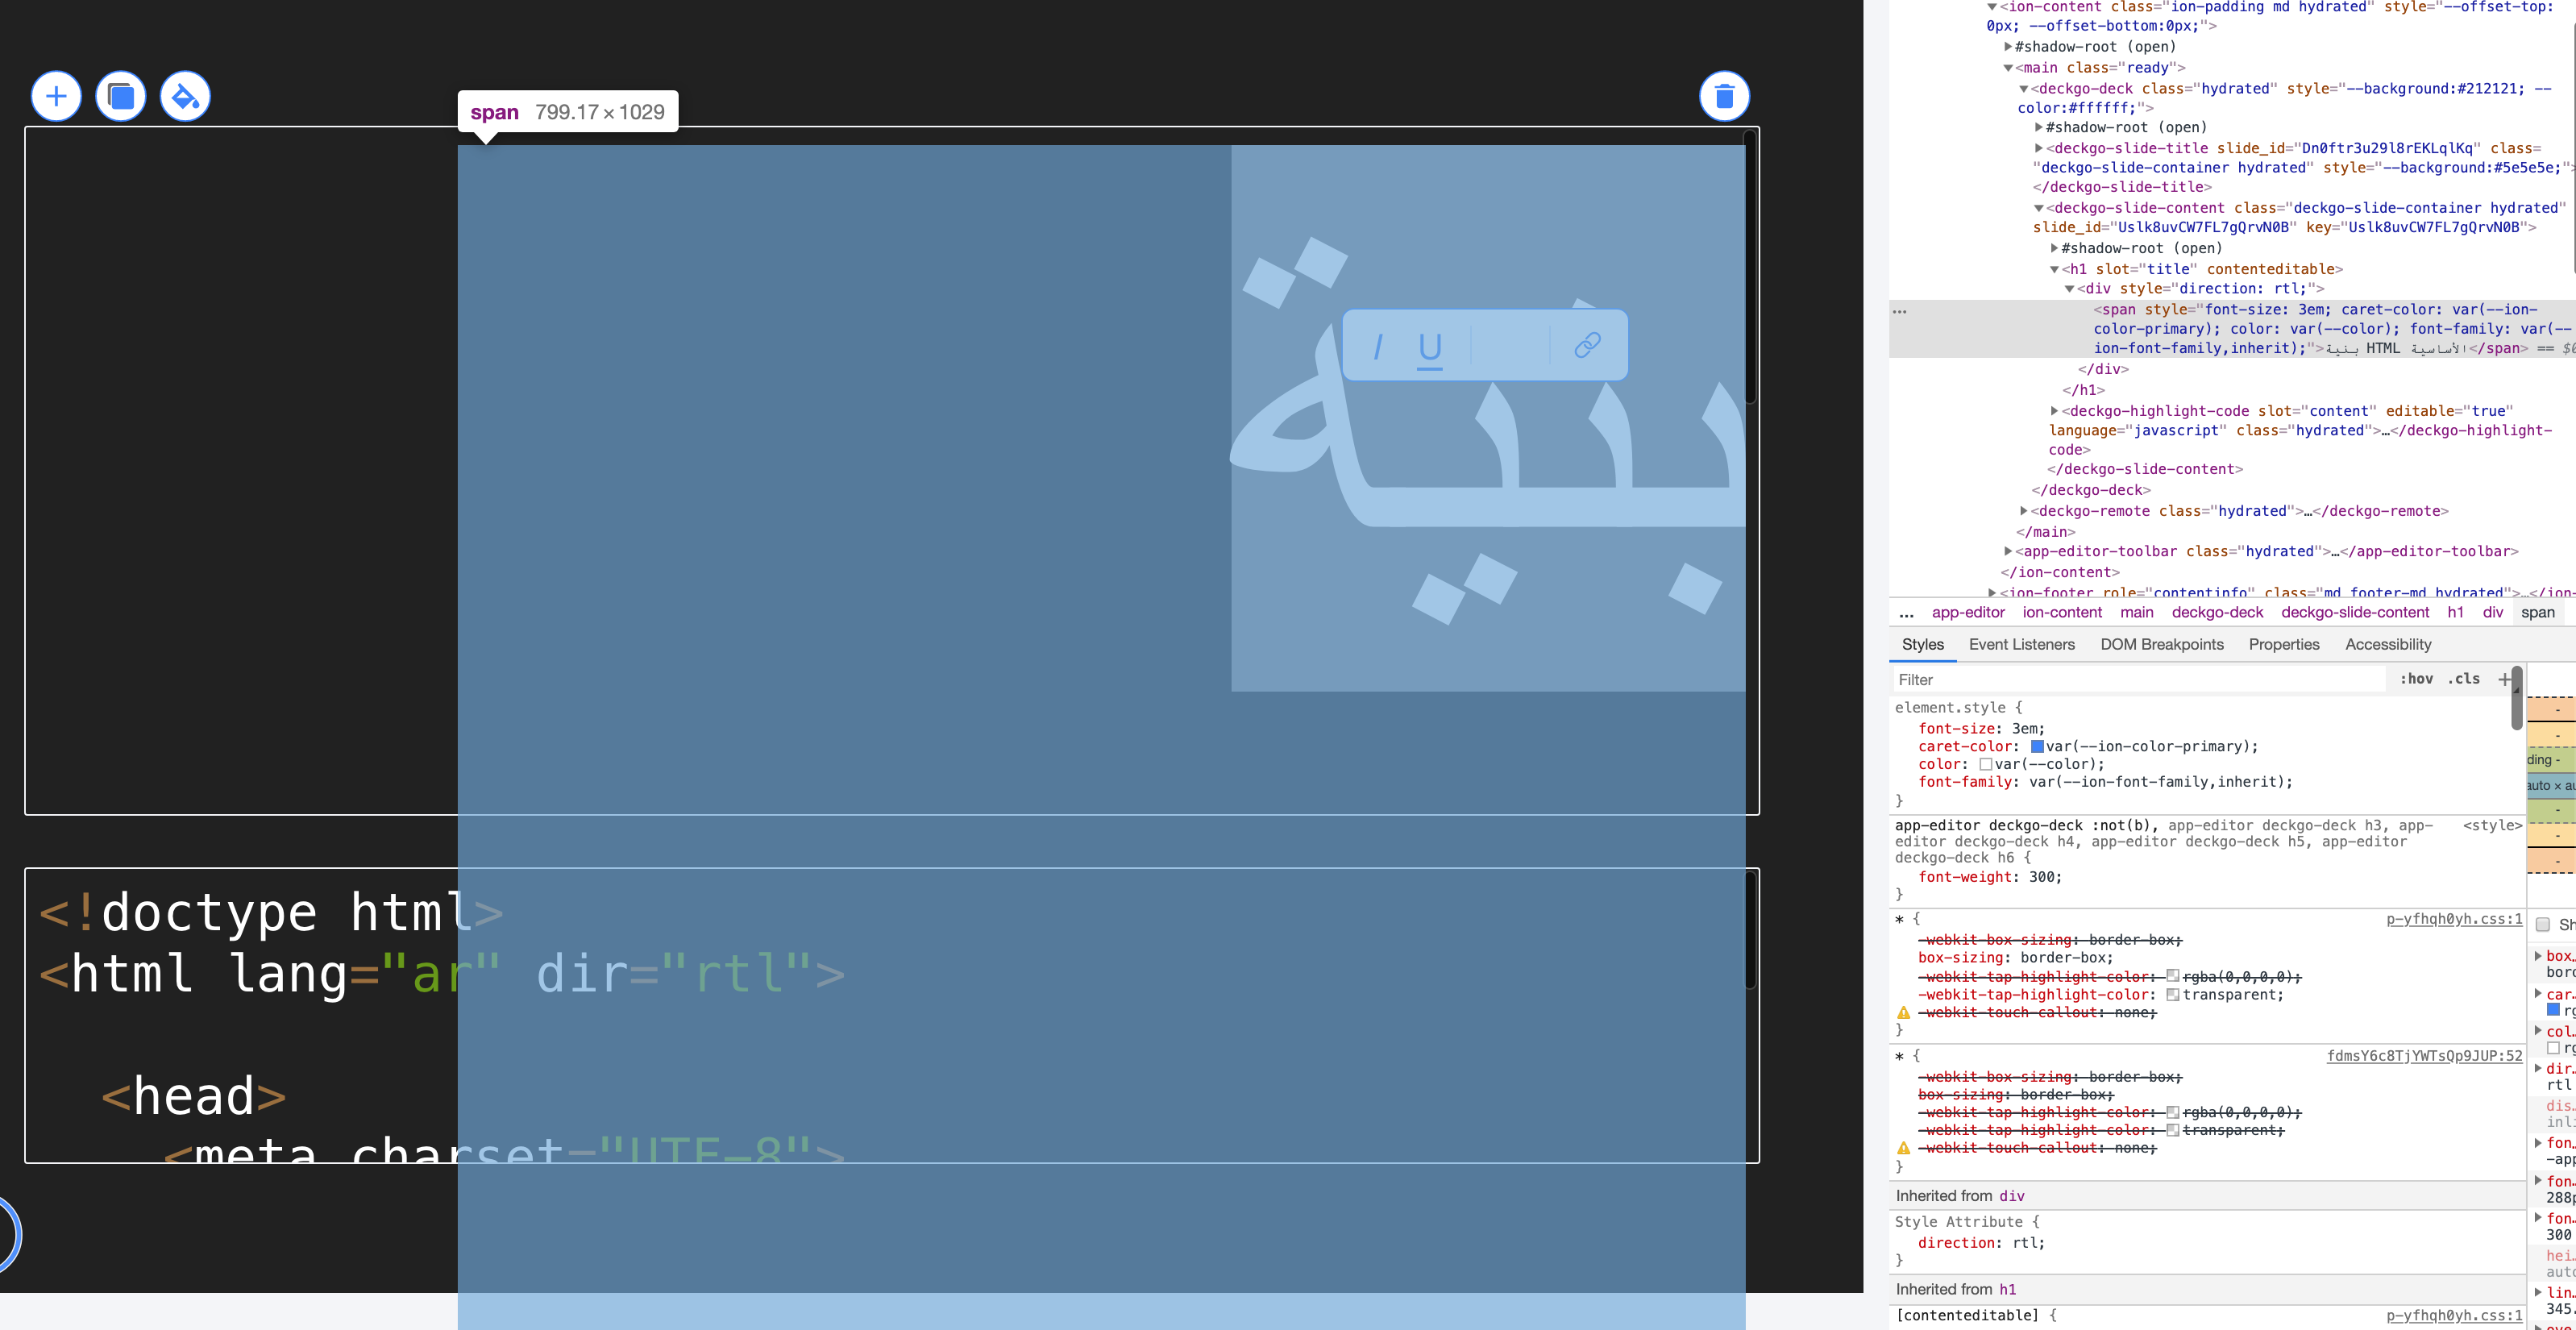2576x1330 pixels.
Task: Switch to the Styles tab
Action: pyautogui.click(x=1922, y=645)
